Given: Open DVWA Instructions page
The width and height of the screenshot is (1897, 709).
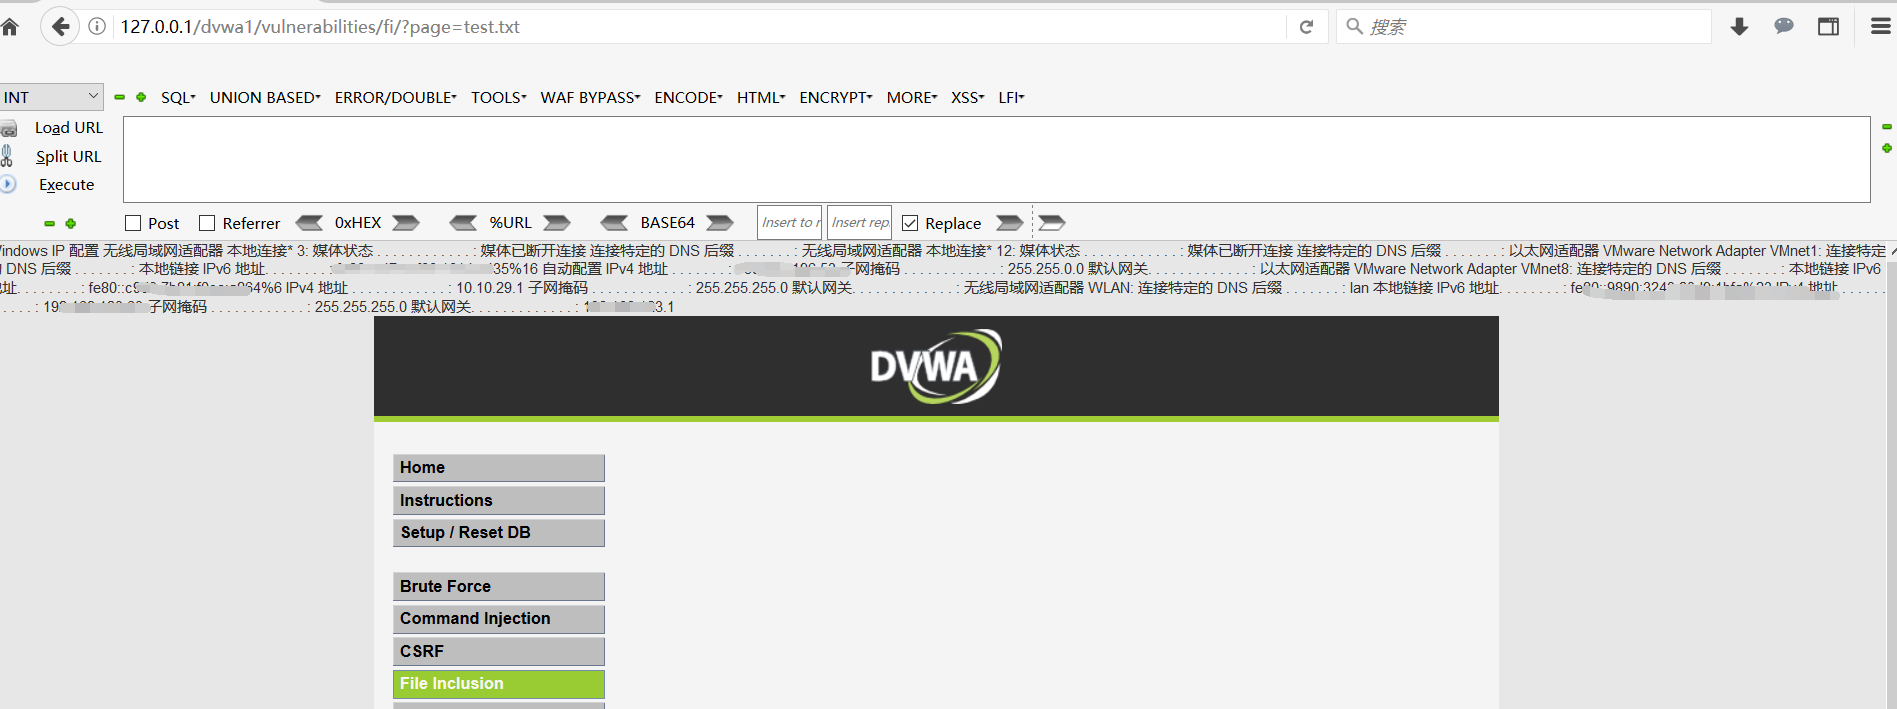Looking at the screenshot, I should click(499, 500).
